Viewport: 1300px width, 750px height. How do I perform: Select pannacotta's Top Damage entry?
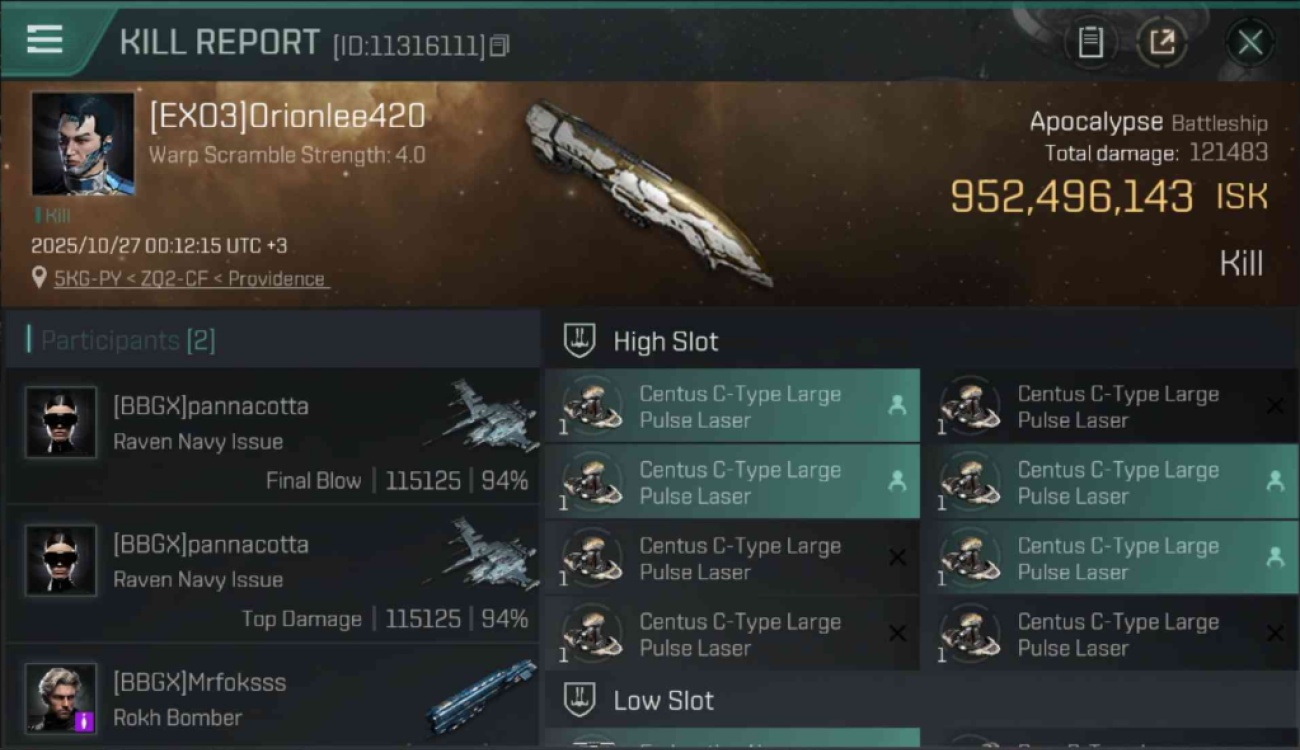pyautogui.click(x=272, y=574)
